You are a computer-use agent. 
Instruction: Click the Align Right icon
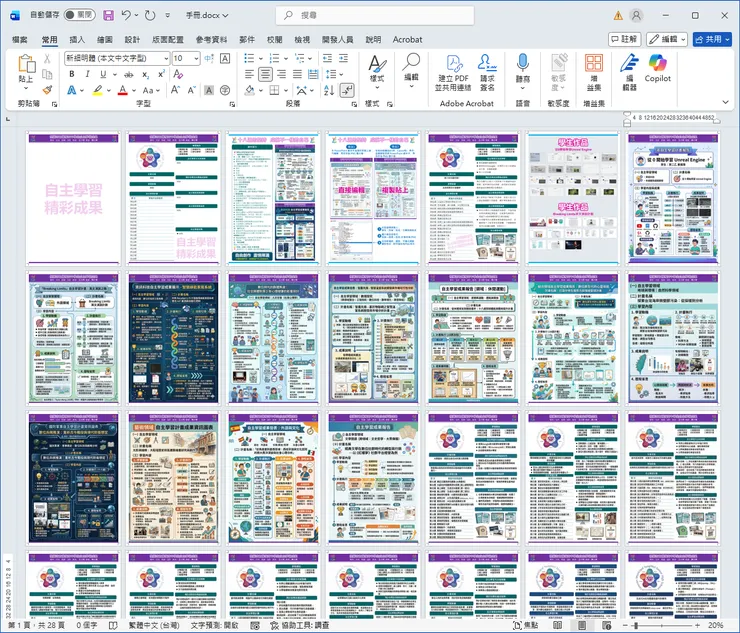(281, 74)
